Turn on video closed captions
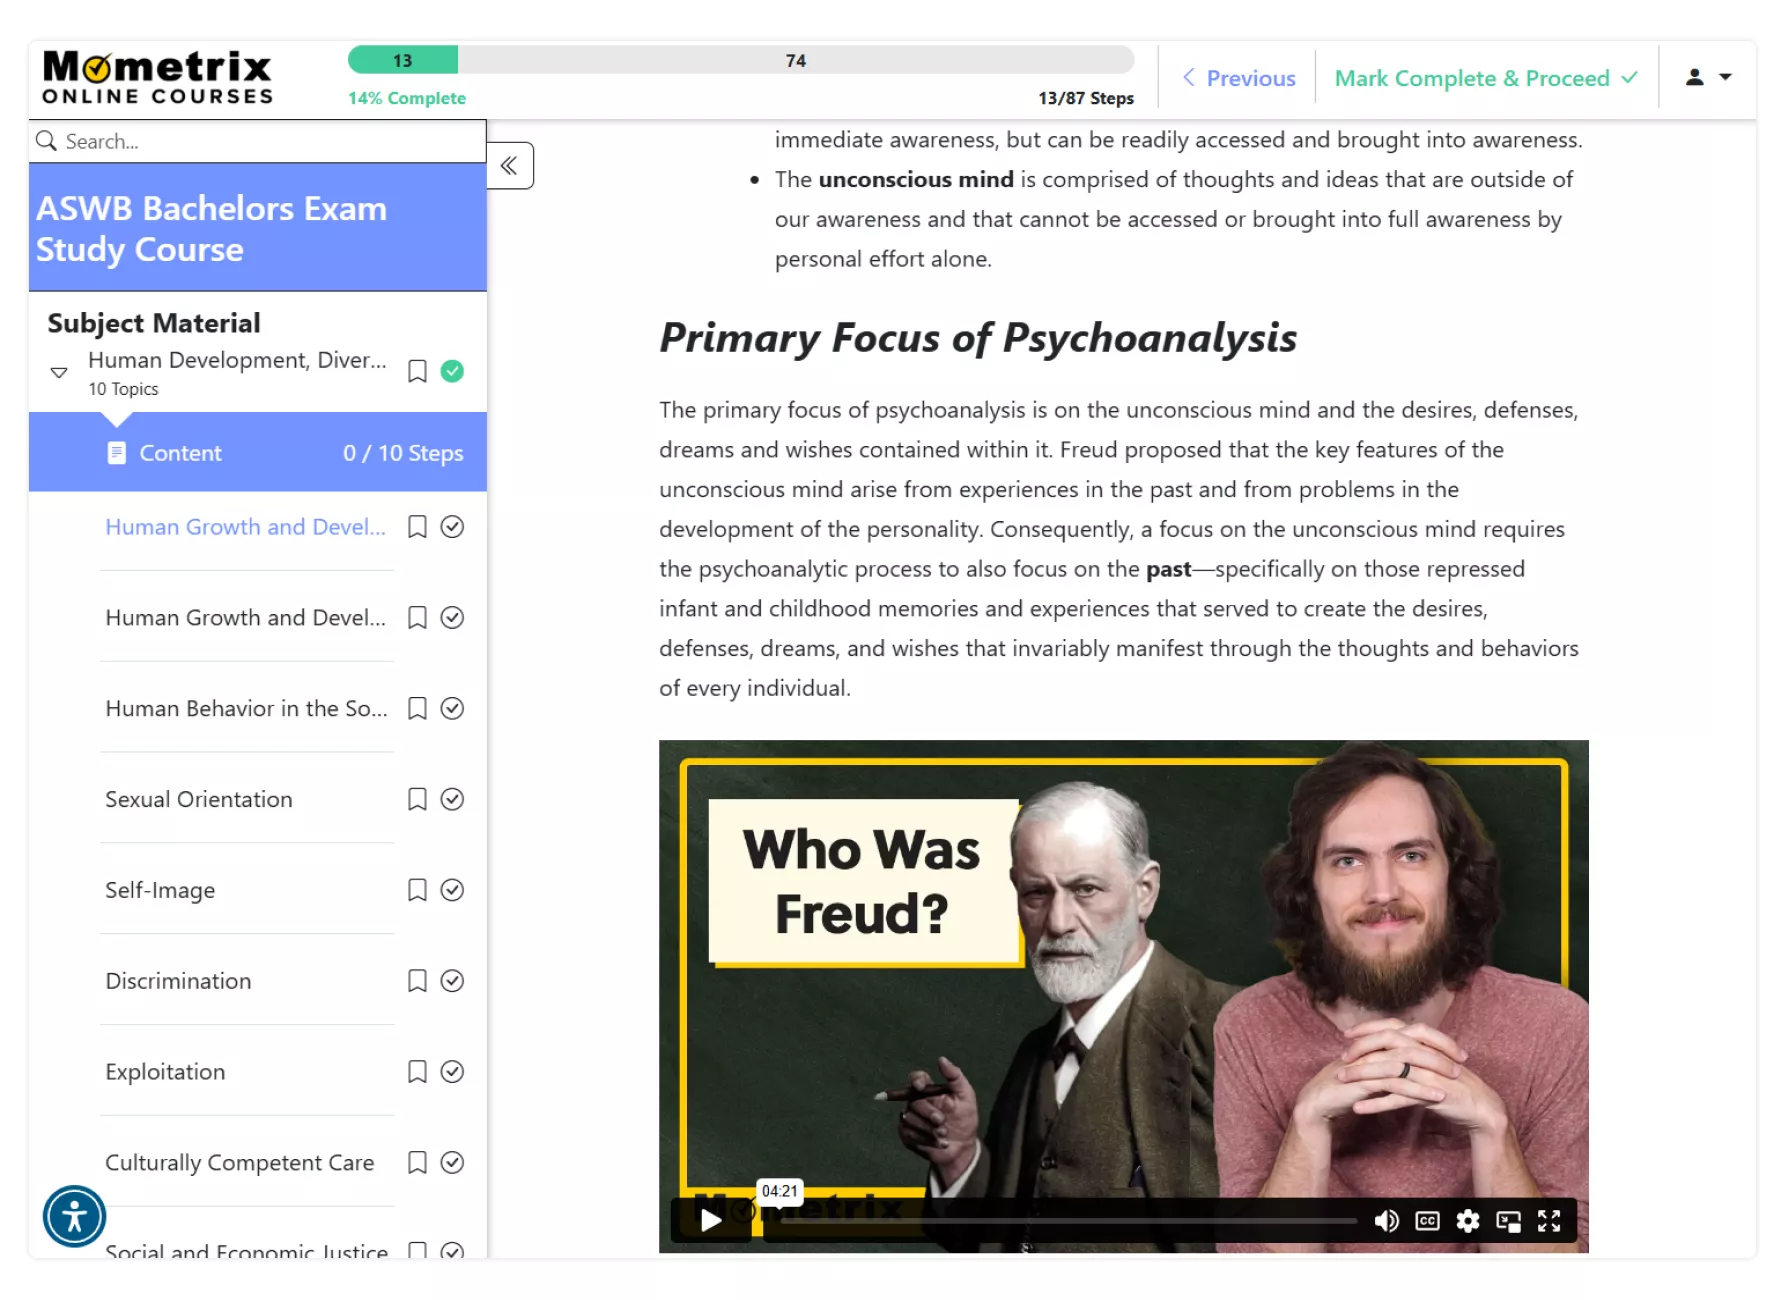1784x1300 pixels. (x=1427, y=1221)
